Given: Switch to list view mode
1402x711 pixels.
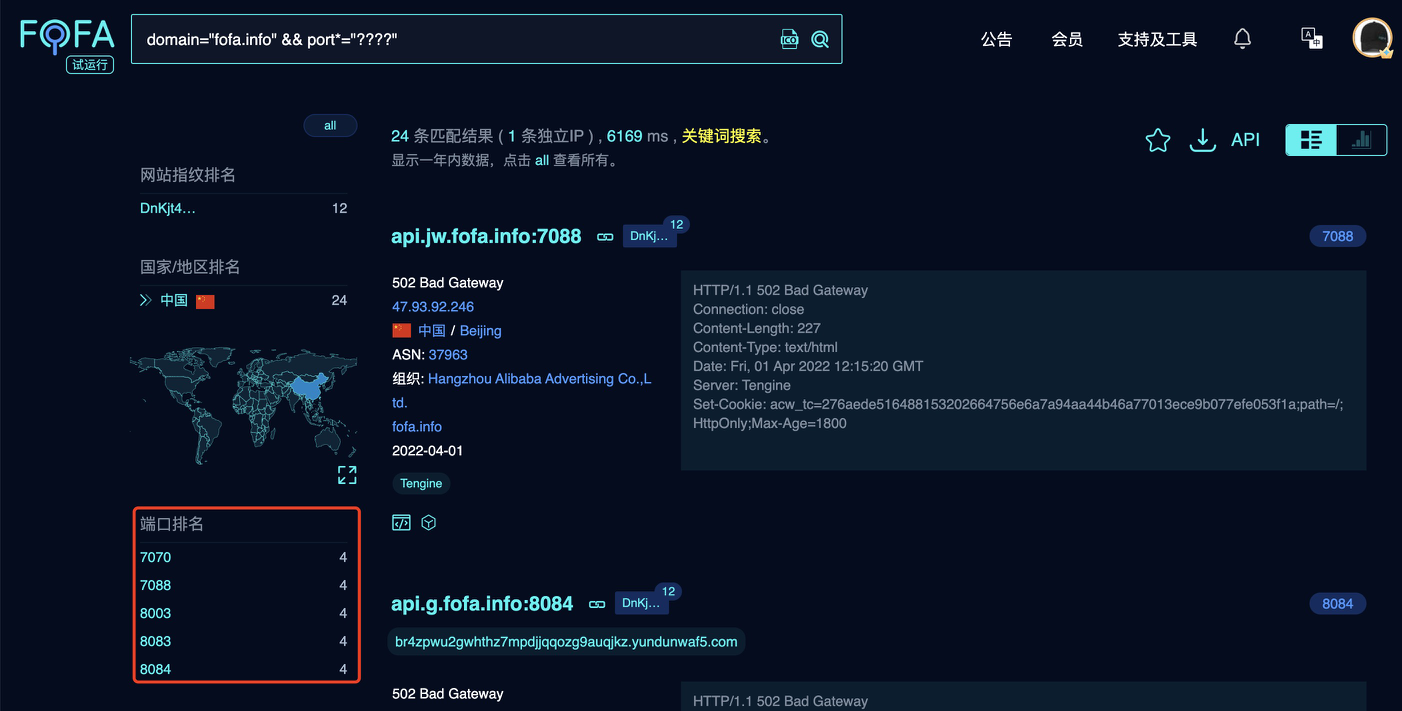Looking at the screenshot, I should [x=1311, y=140].
